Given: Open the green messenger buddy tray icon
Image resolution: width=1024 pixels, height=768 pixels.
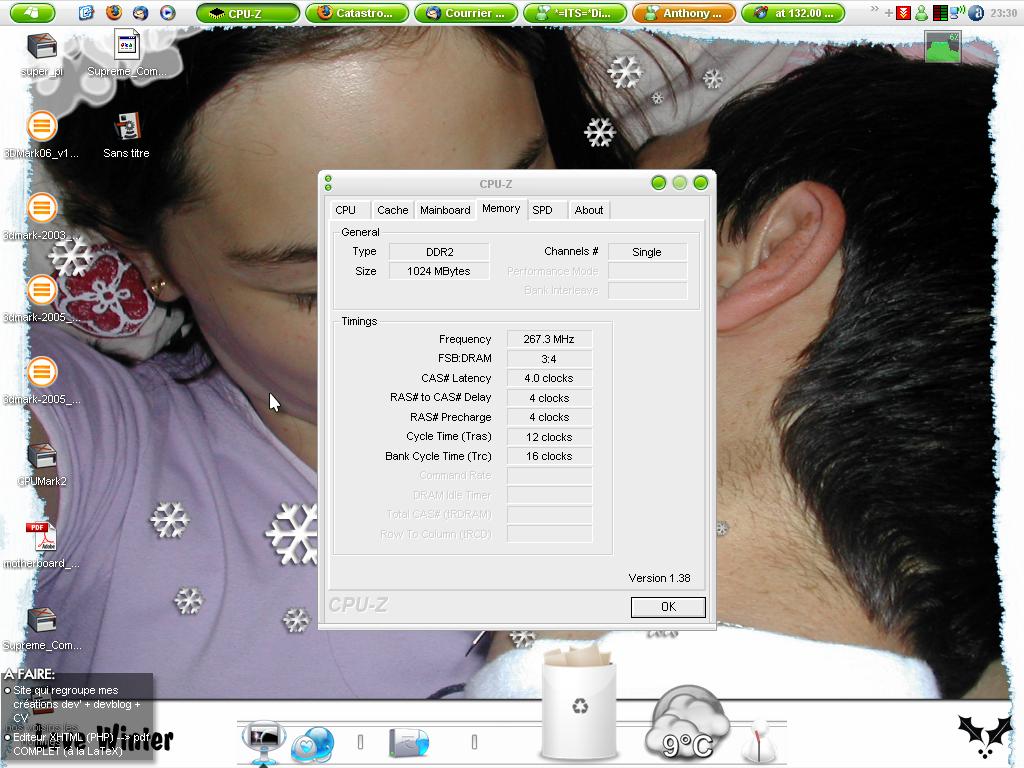Looking at the screenshot, I should [x=921, y=13].
